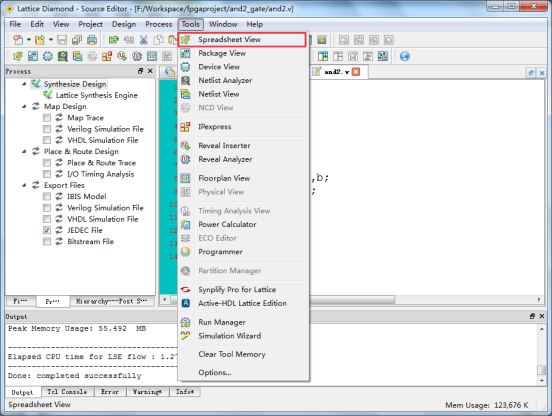Click the blue globe toolbar icon
552x416 pixels.
tap(405, 56)
